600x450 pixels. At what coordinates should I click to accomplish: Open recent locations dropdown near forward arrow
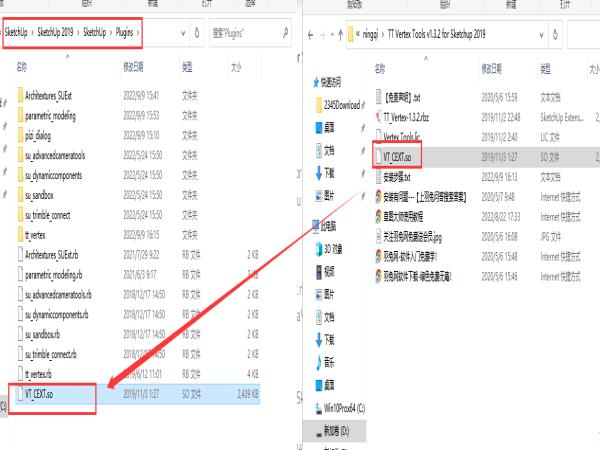(x=332, y=36)
